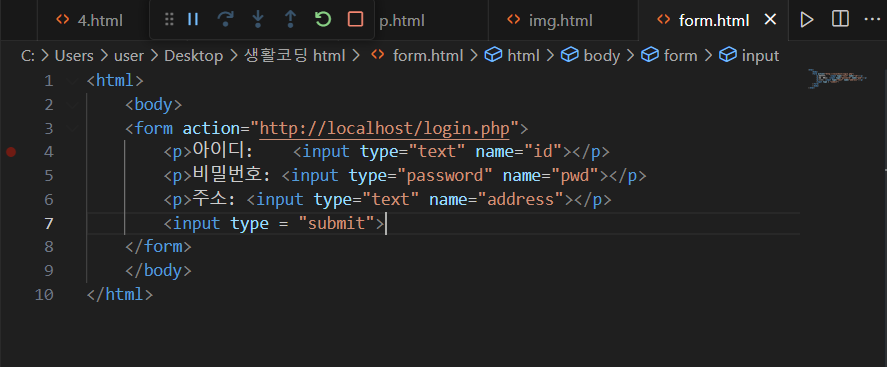Click the 비밀번호: text on line 5
The height and width of the screenshot is (367, 887).
232,175
